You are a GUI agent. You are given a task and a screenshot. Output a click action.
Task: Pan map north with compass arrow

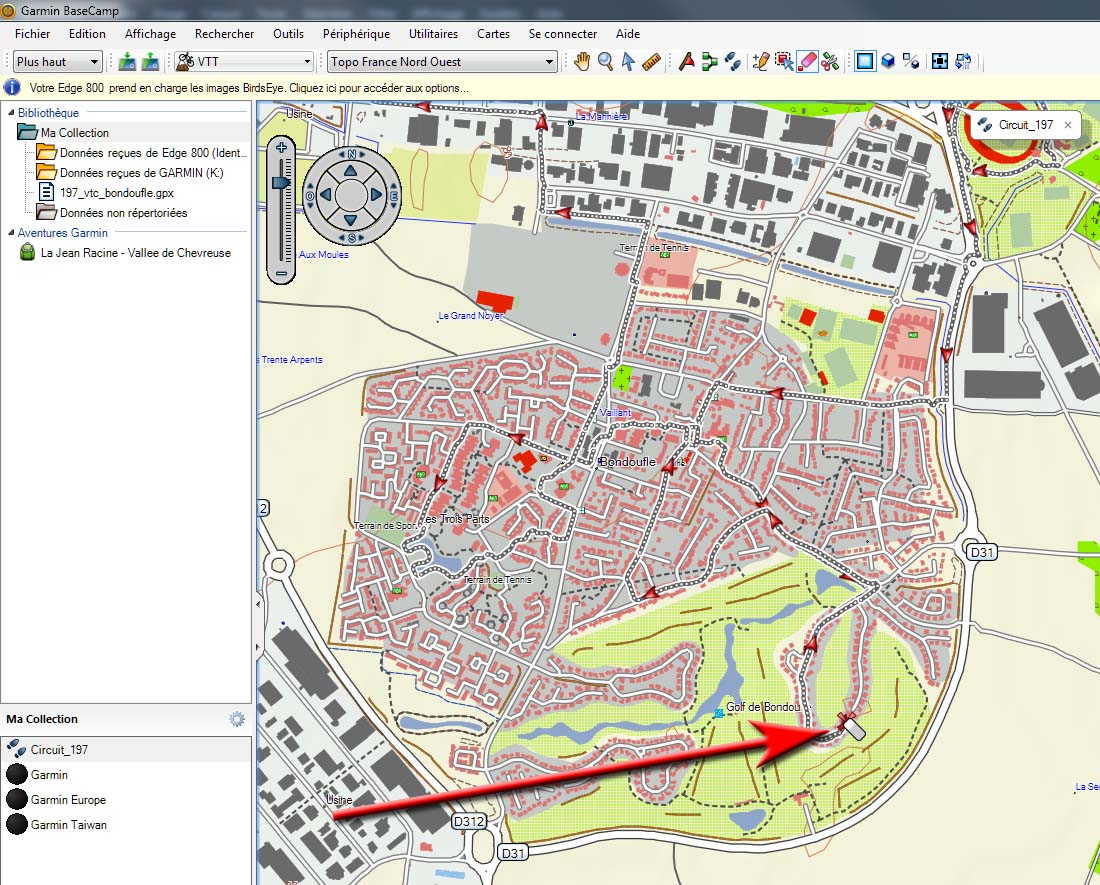[x=350, y=170]
